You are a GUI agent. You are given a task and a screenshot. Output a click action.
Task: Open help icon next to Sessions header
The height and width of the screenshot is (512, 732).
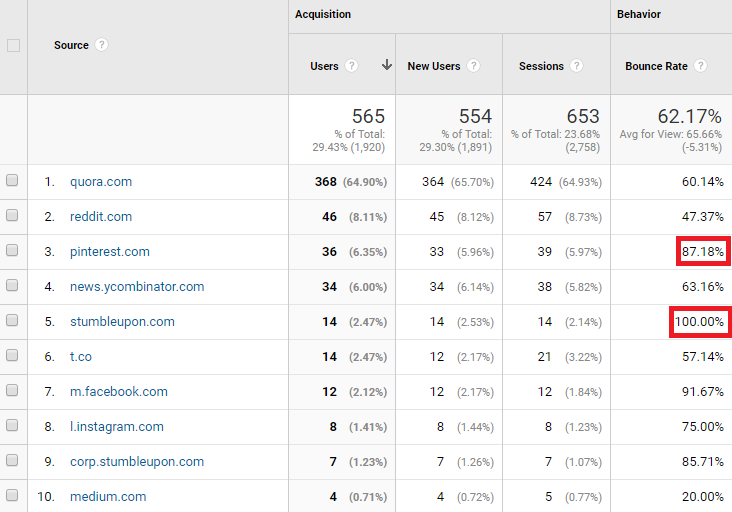coord(577,66)
